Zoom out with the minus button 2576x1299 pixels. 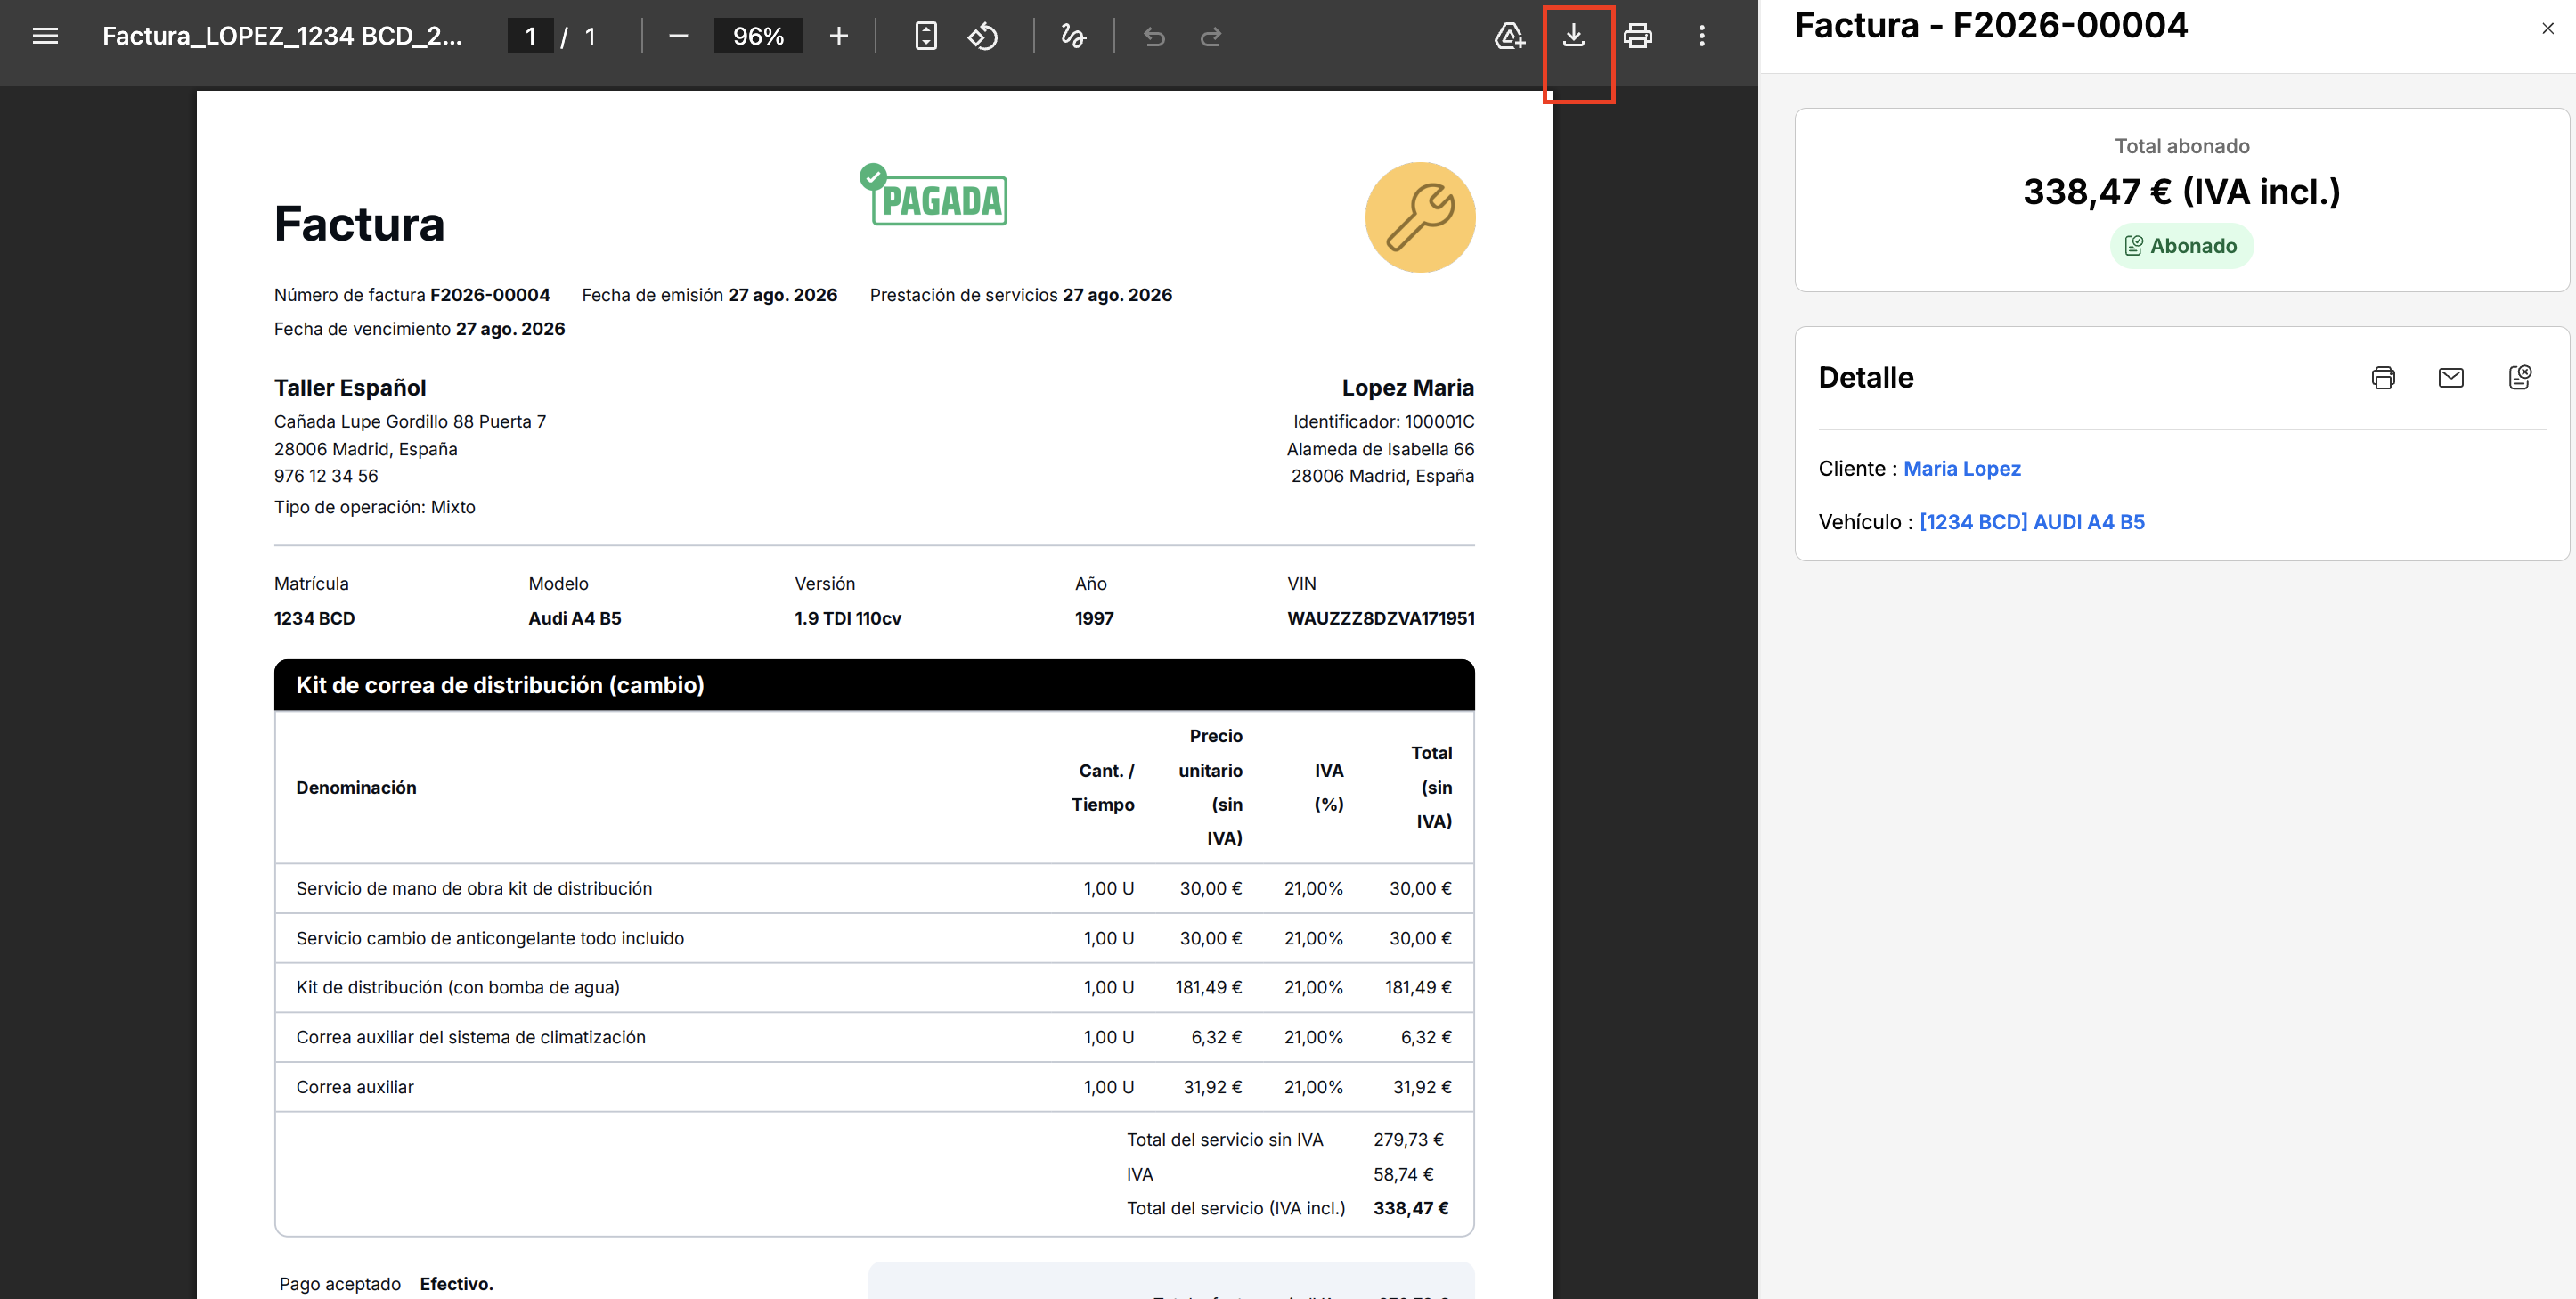678,36
